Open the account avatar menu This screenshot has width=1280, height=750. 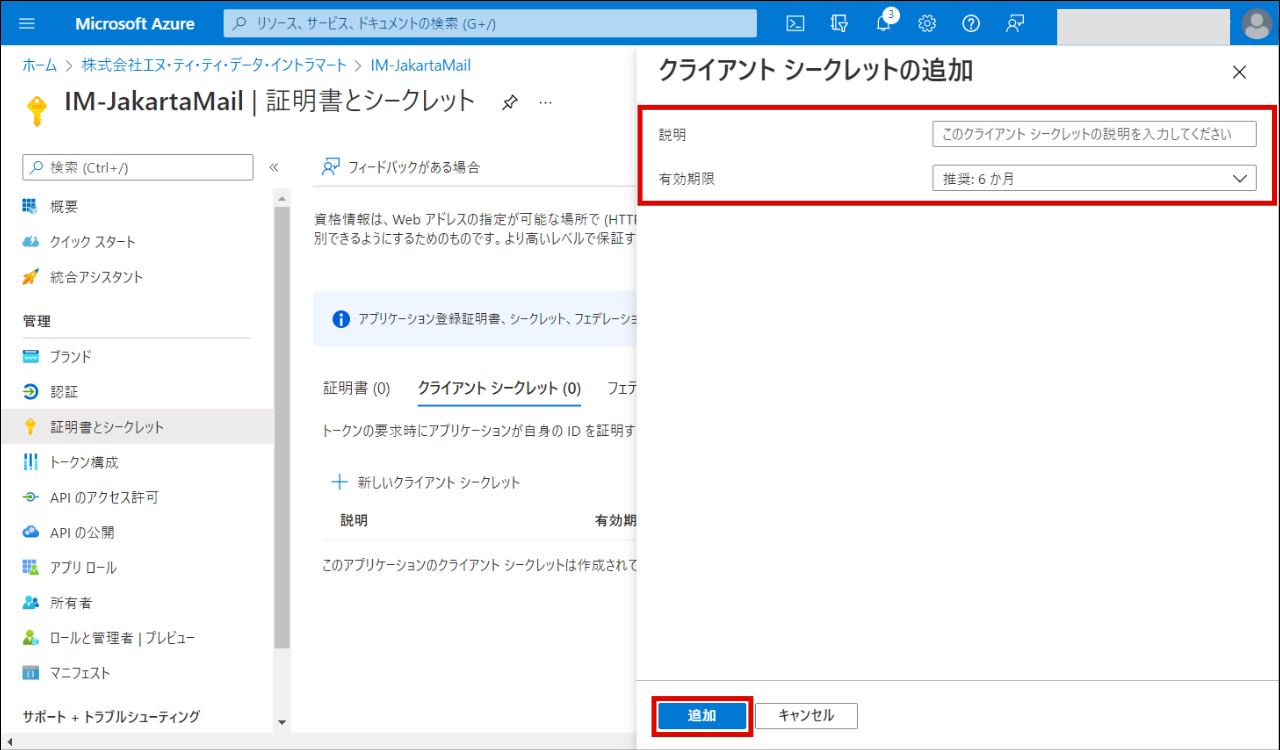coord(1257,23)
